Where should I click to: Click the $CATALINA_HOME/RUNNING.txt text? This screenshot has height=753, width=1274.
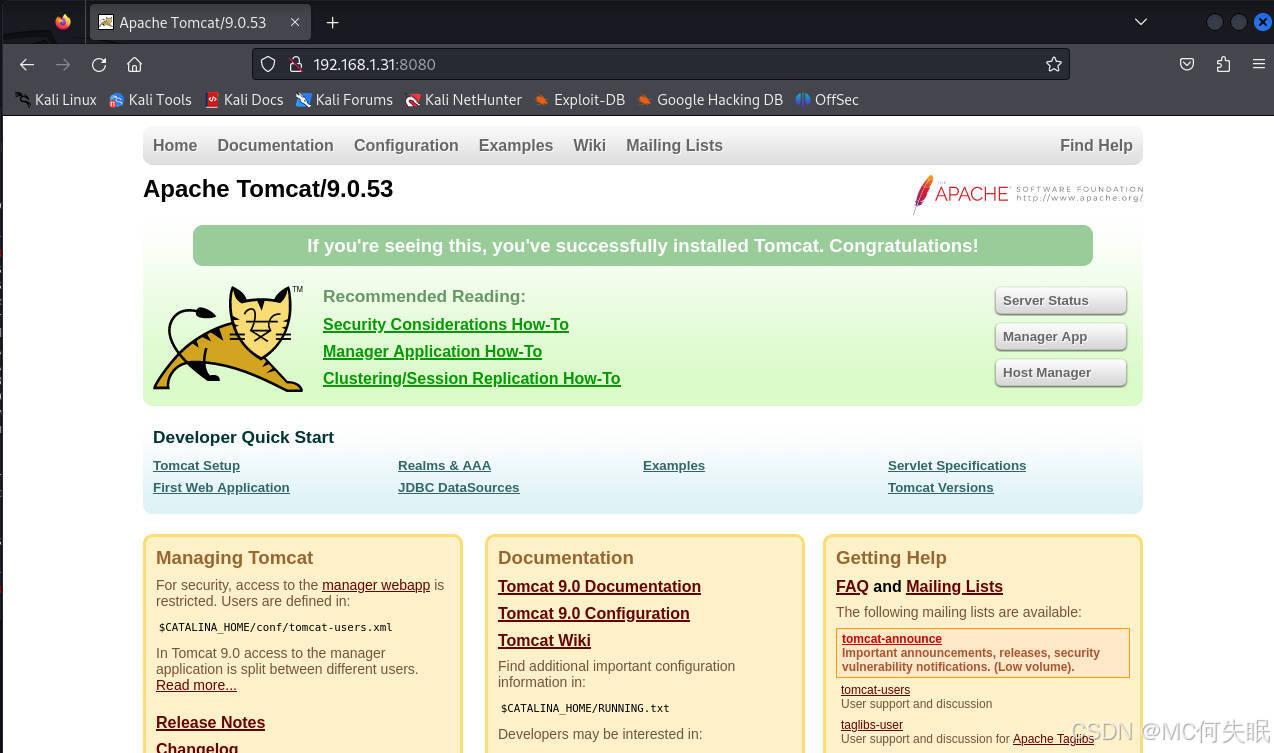585,708
